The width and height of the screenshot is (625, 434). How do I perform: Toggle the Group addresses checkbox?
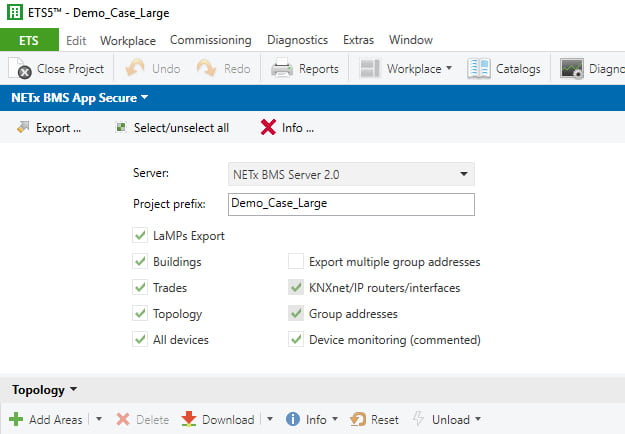coord(296,313)
